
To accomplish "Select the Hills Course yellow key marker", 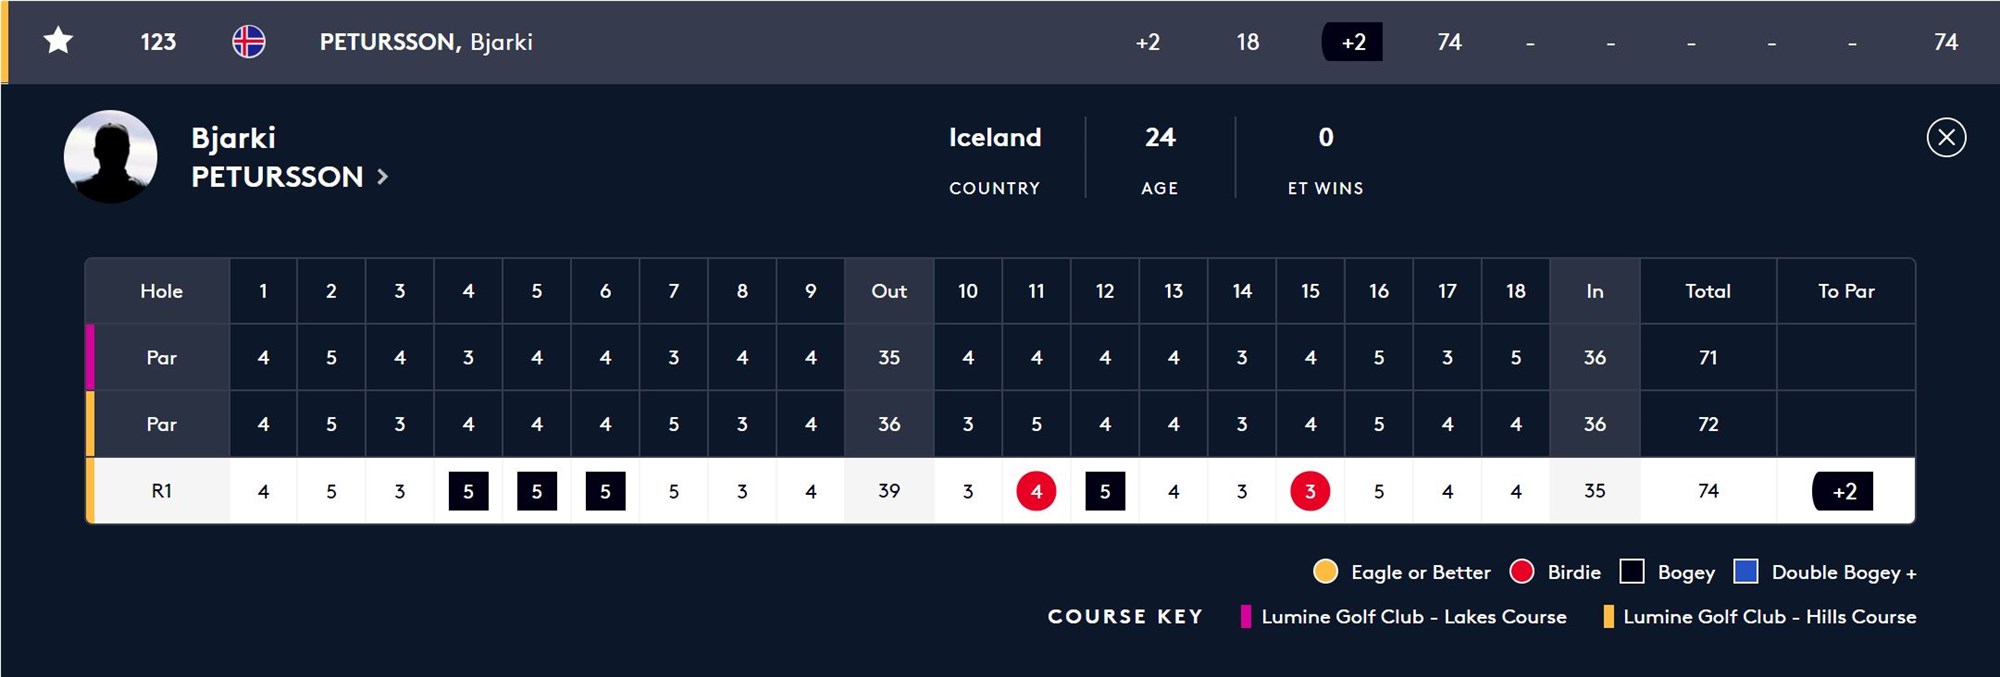I will point(1608,616).
